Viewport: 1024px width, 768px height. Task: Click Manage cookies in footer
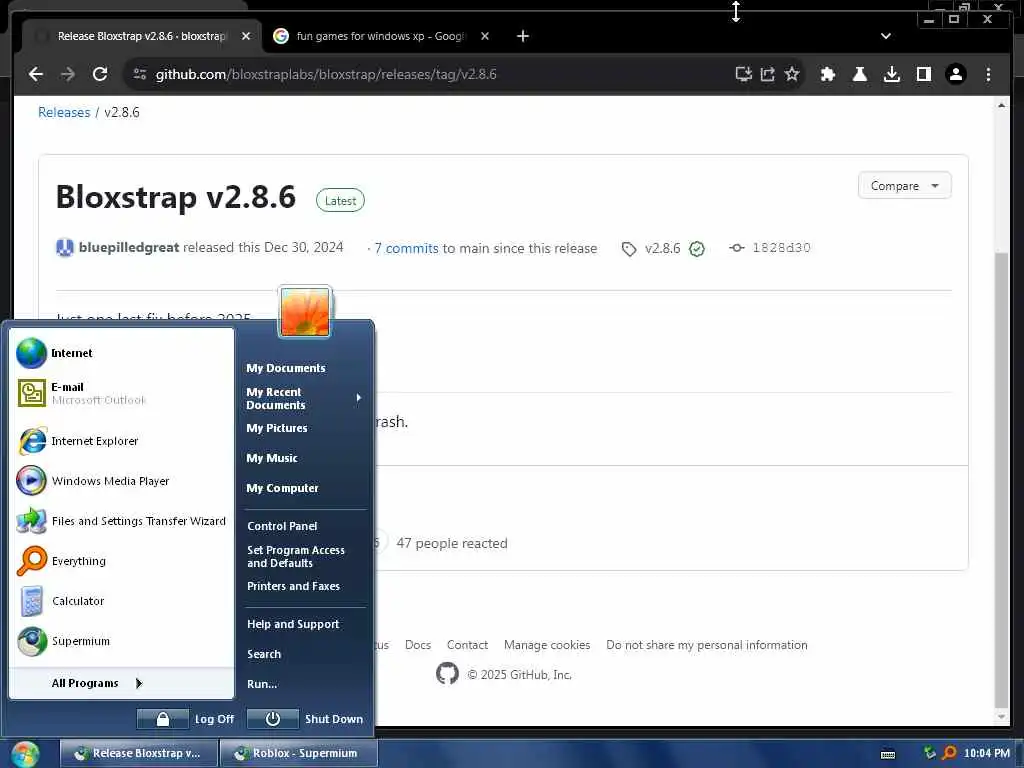[x=547, y=645]
